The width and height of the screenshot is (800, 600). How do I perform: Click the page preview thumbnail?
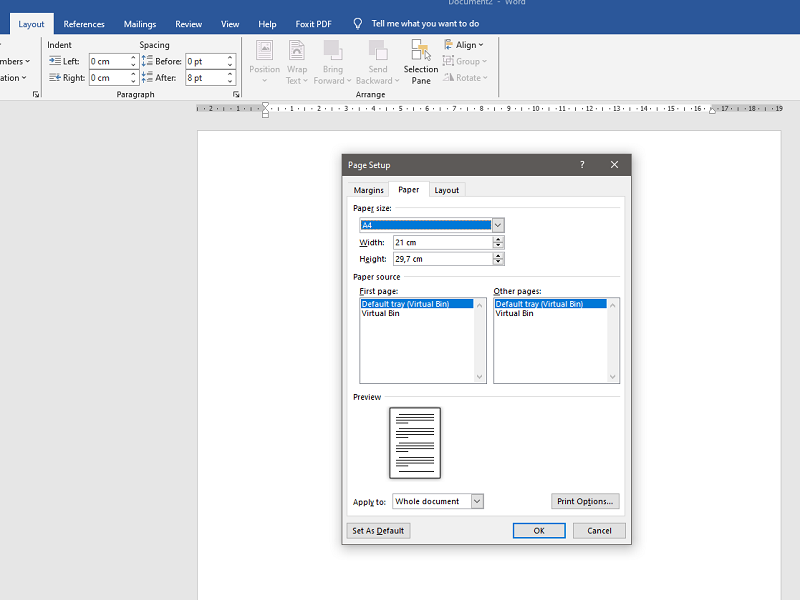(x=415, y=443)
